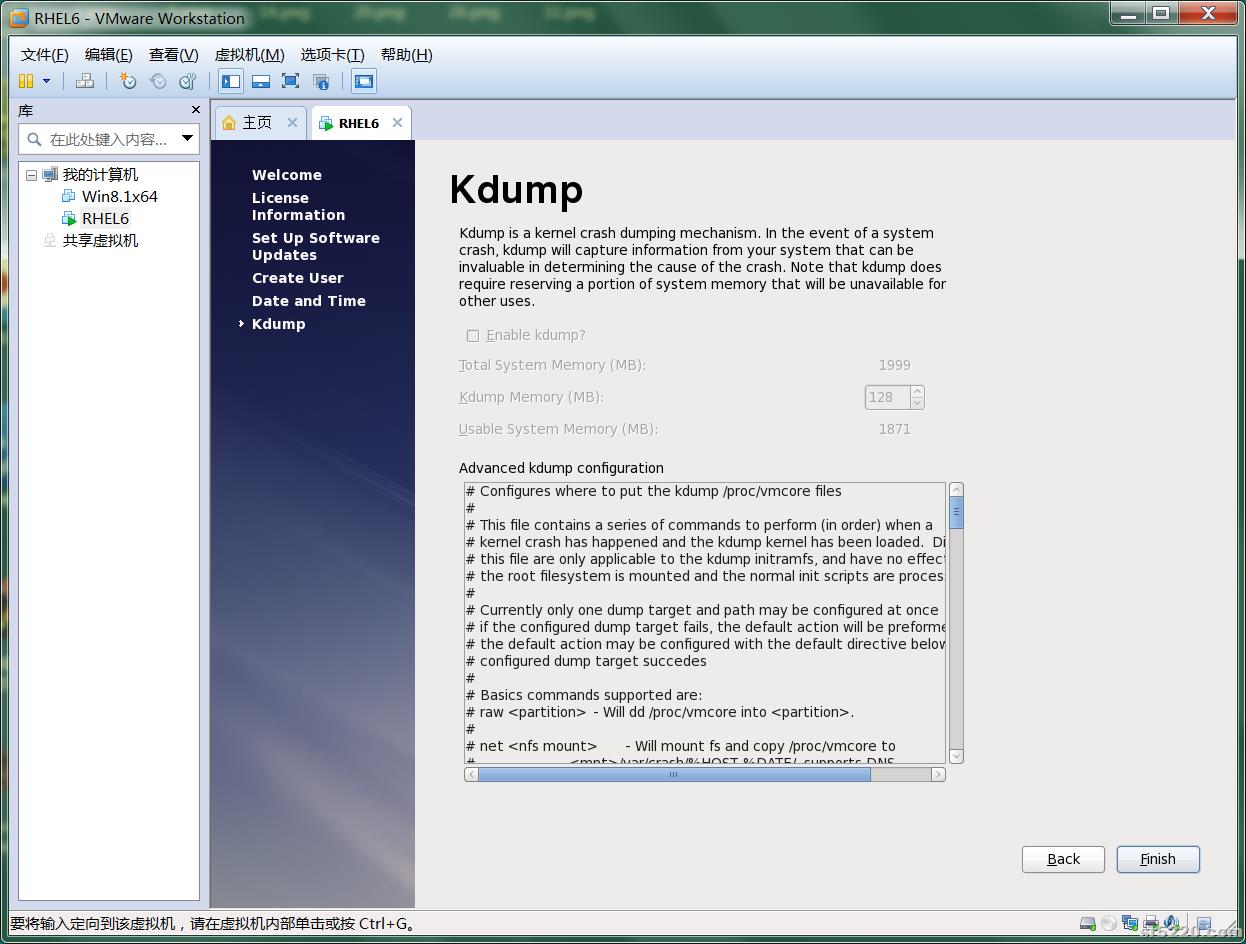Click the Unity mode toolbar icon
Screen dimensions: 1246x944
[321, 81]
